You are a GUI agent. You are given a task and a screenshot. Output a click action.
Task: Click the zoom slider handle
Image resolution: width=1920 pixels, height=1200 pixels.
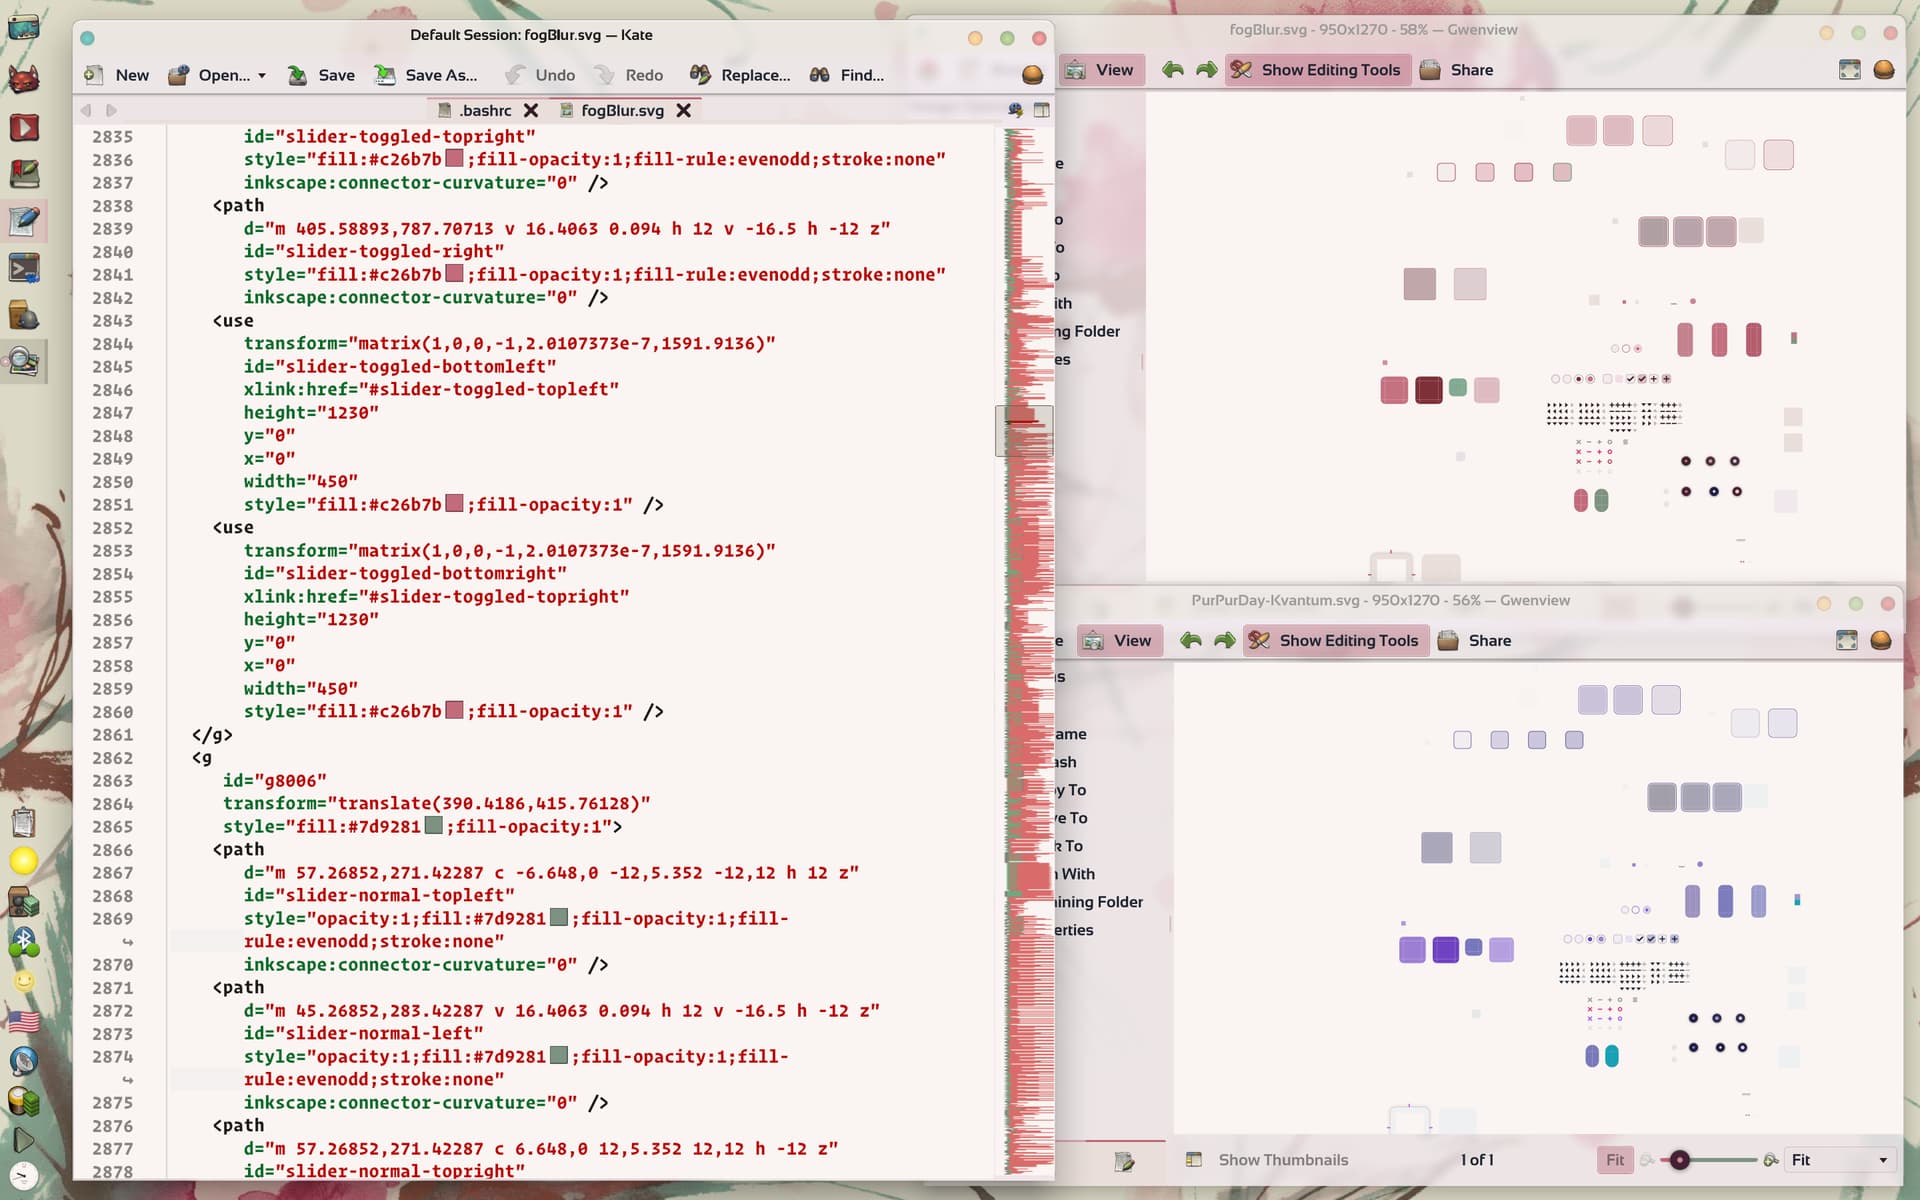(1680, 1160)
